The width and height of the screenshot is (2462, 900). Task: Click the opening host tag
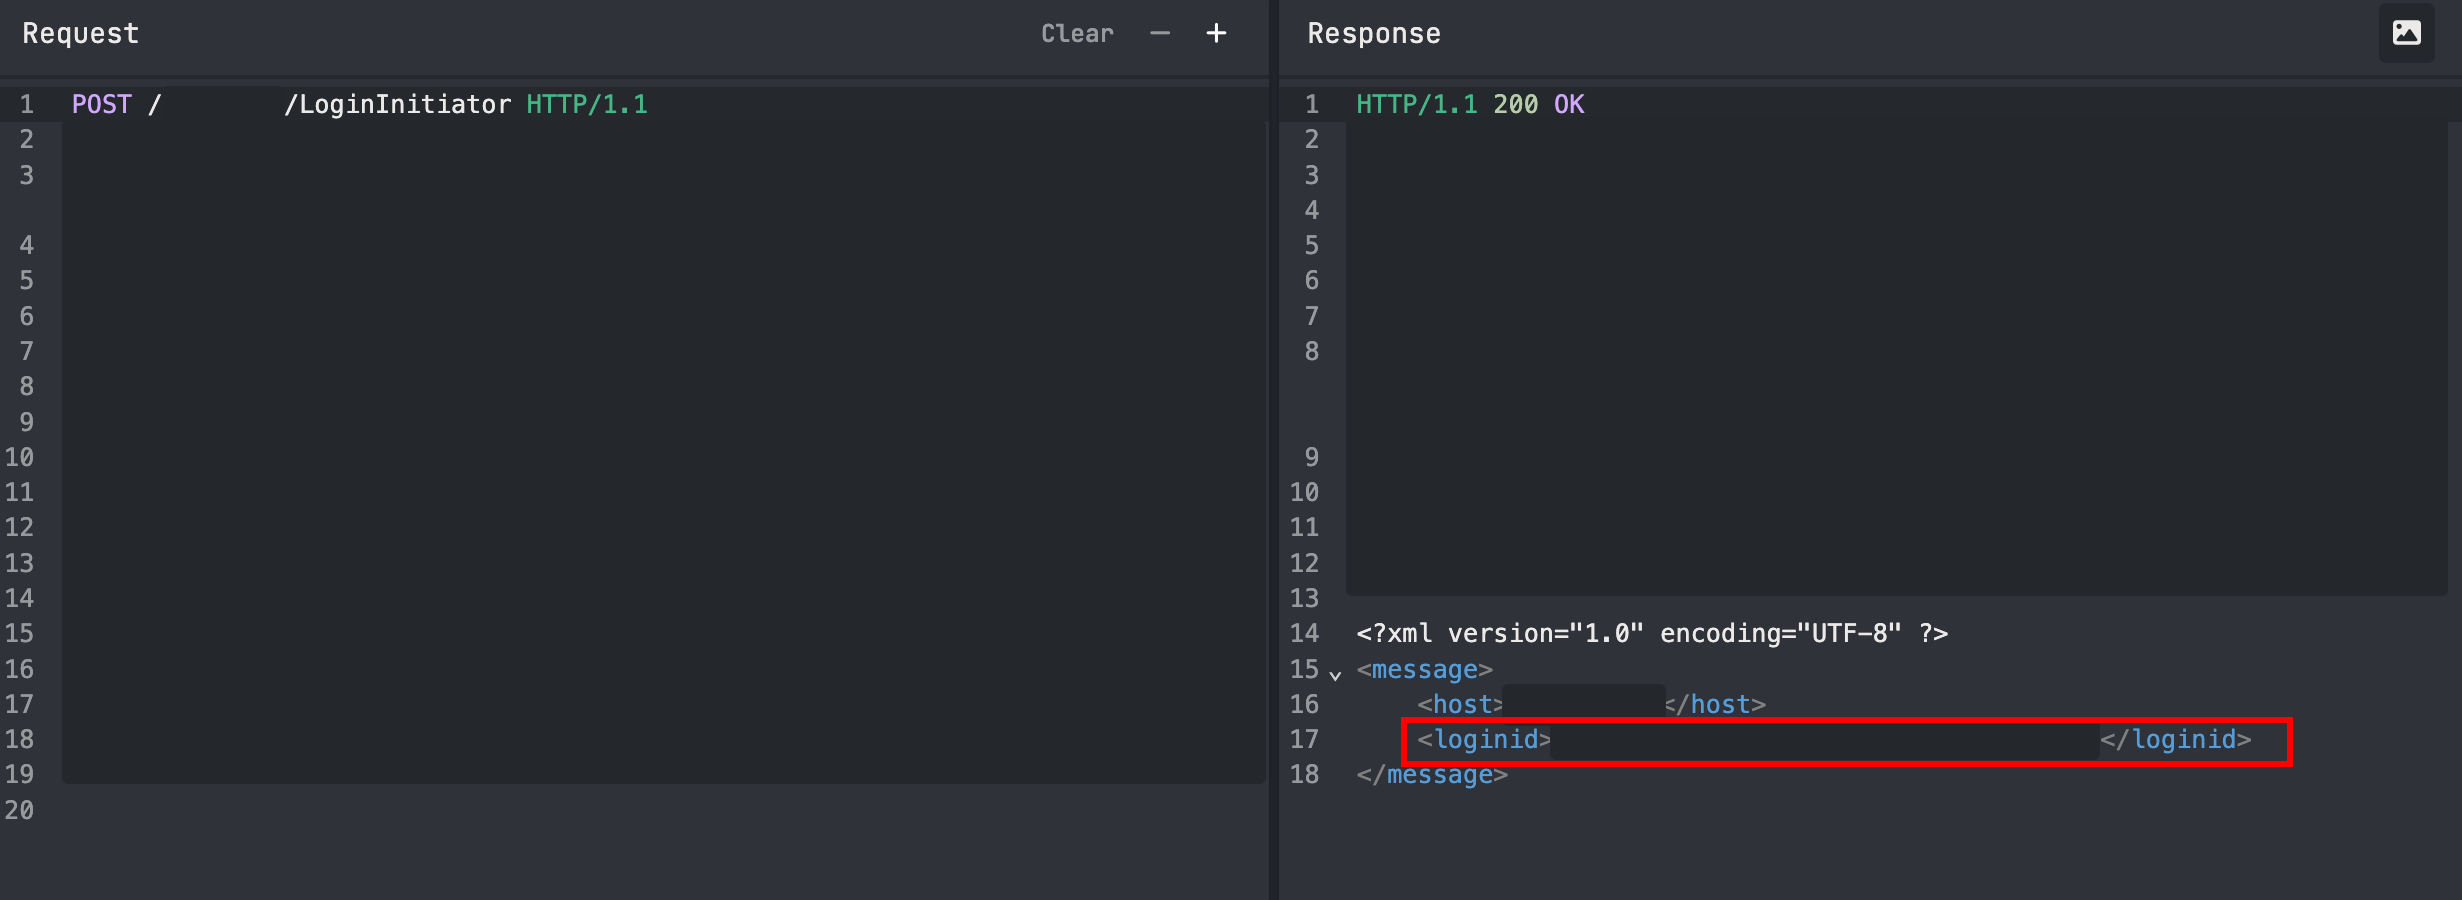pos(1460,705)
